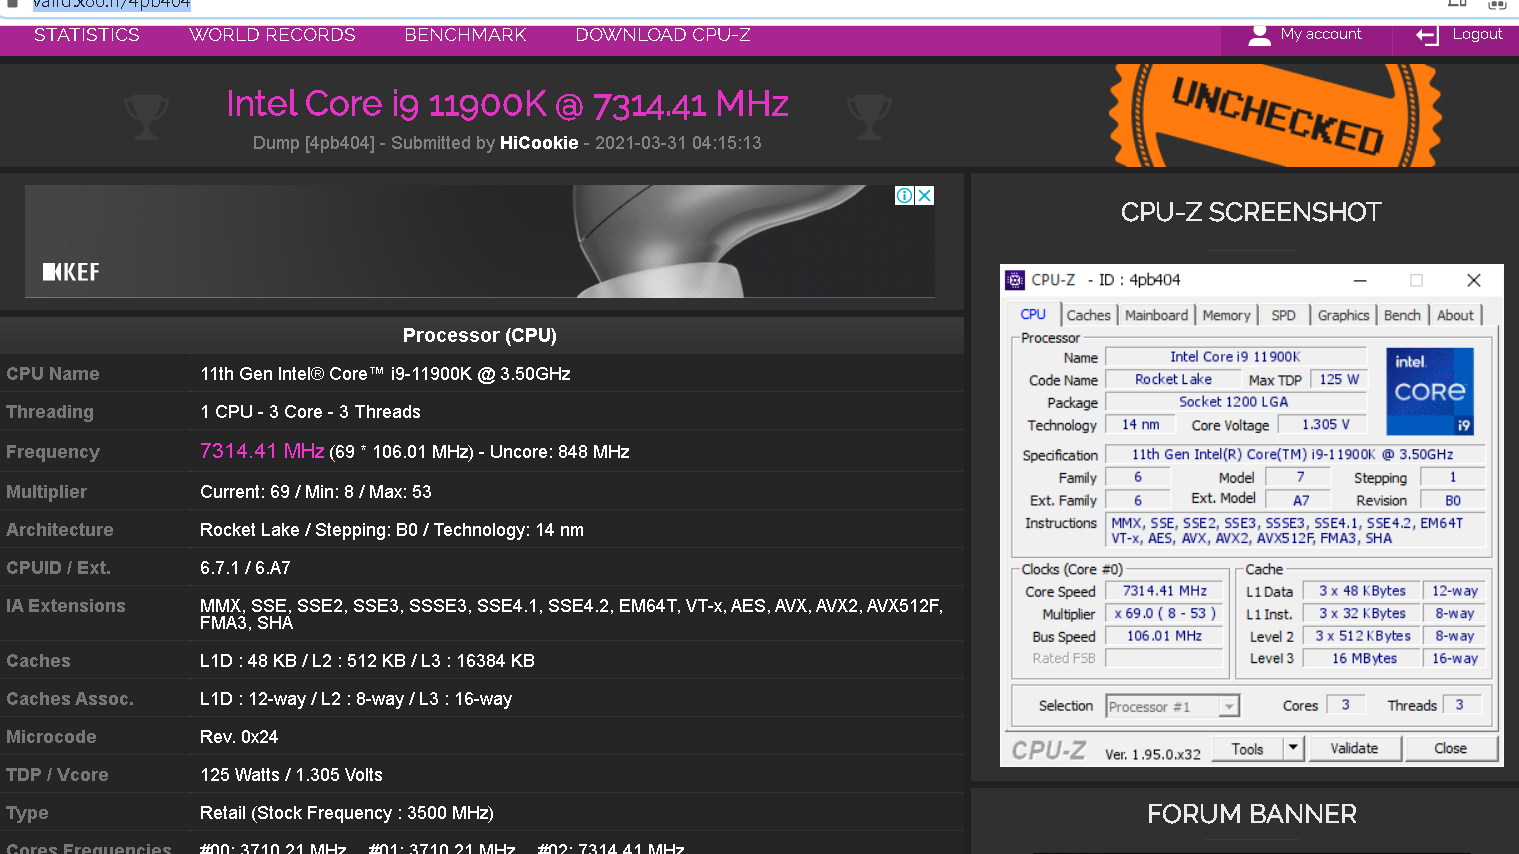The height and width of the screenshot is (854, 1519).
Task: Click the My account user icon
Action: click(x=1260, y=35)
